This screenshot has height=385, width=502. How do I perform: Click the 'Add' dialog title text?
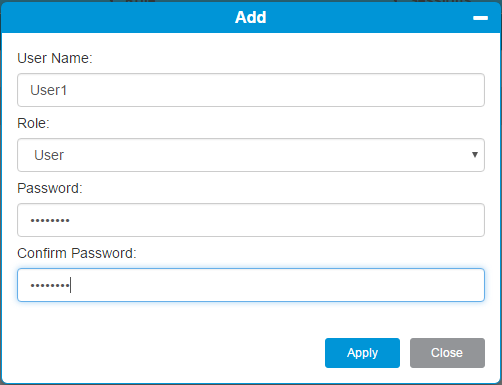click(251, 17)
